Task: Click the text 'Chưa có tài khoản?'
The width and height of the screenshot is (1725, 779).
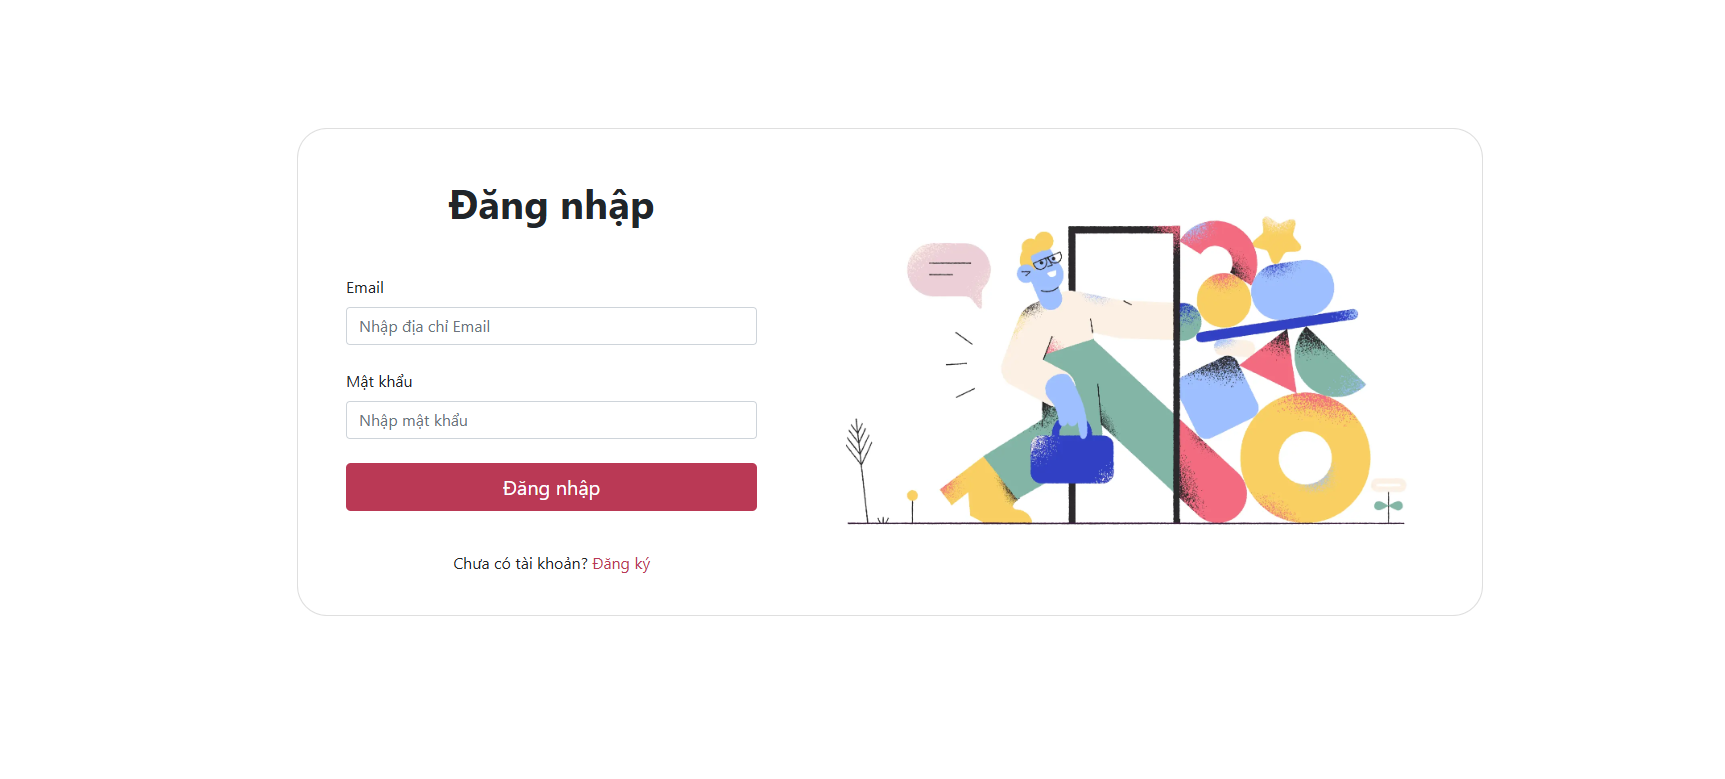Action: pos(518,563)
